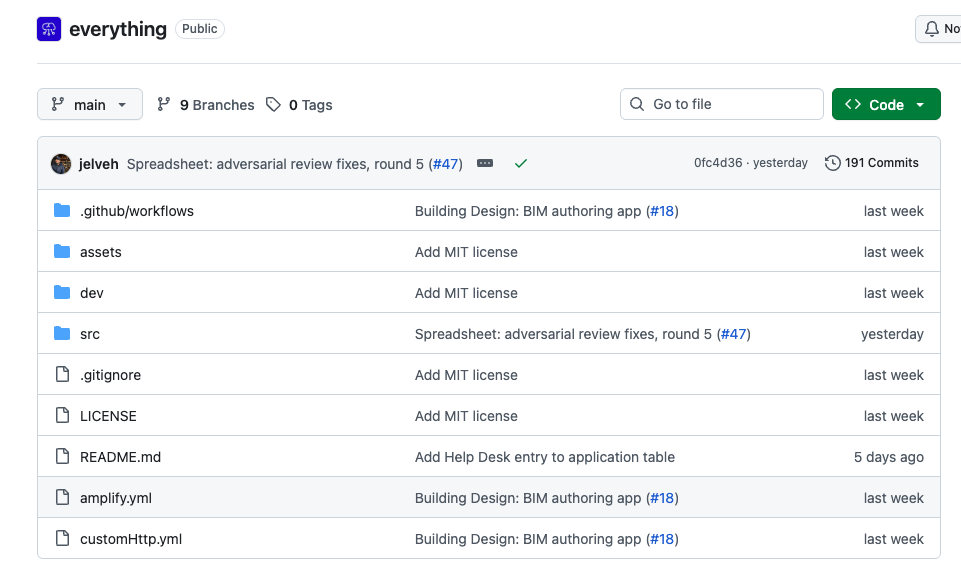961x569 pixels.
Task: View the 191 Commits history
Action: (x=872, y=162)
